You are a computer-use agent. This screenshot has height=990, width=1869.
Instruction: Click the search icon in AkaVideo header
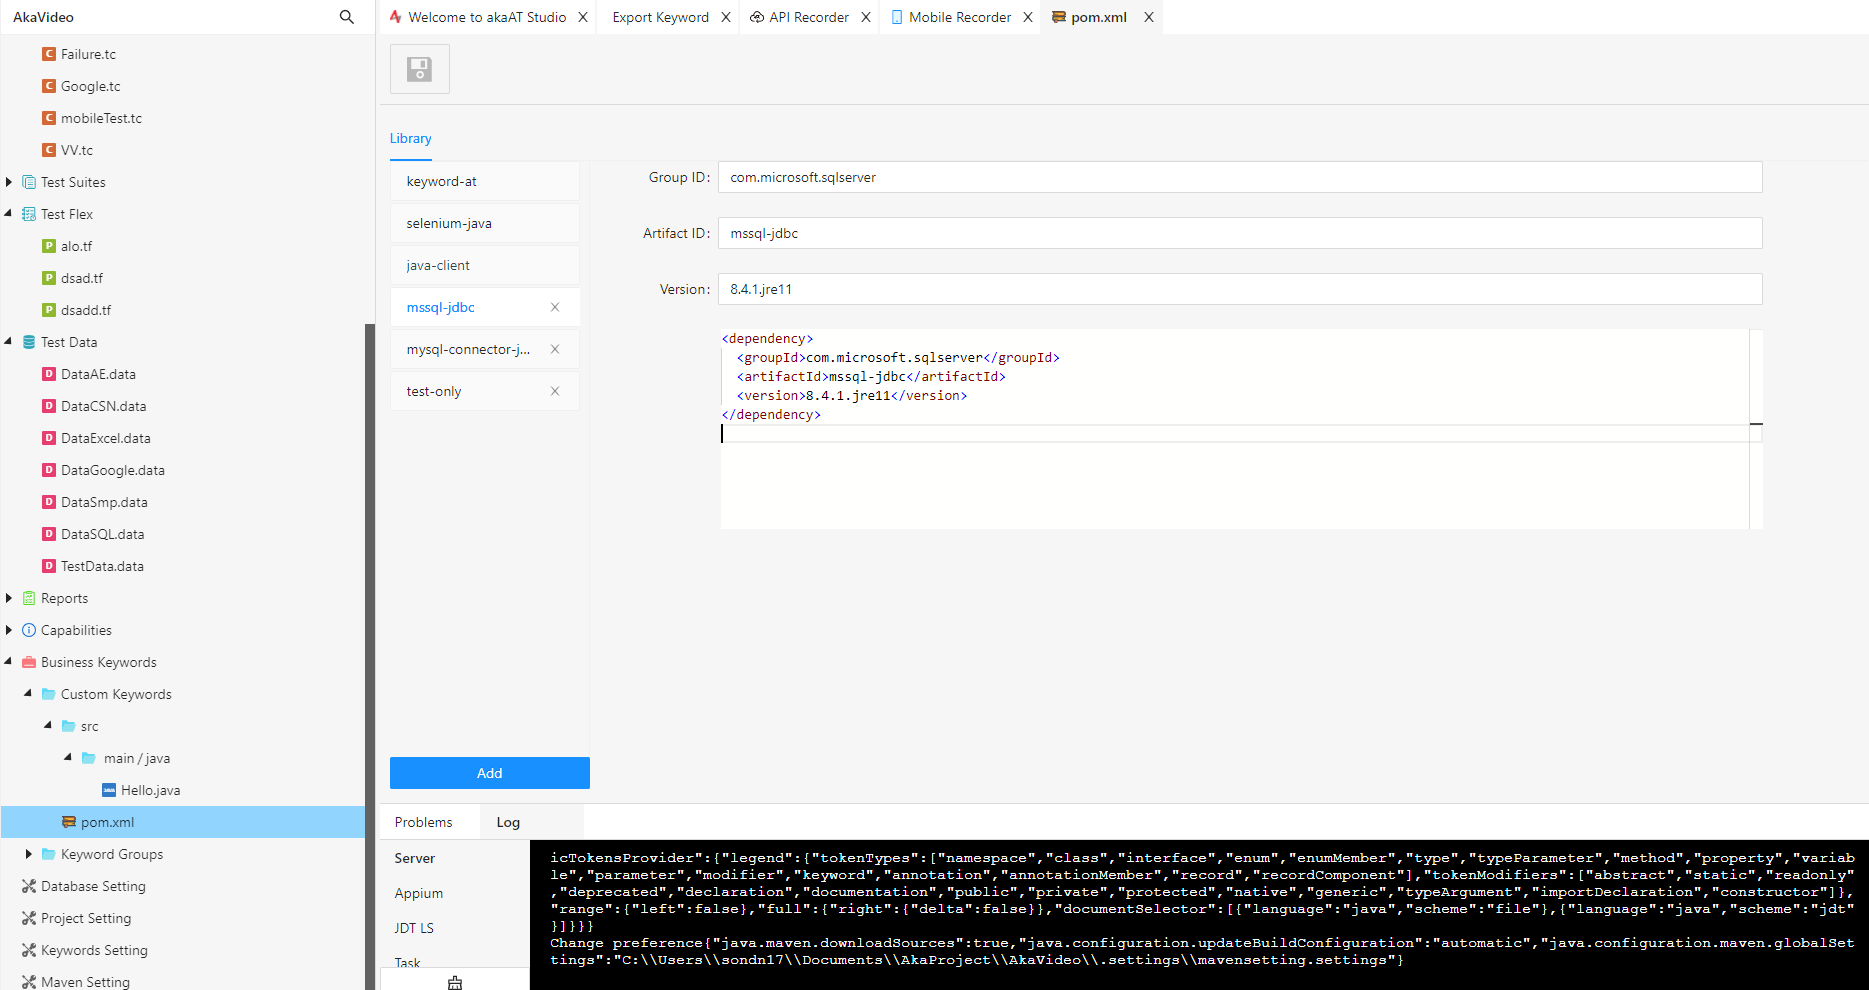(347, 17)
